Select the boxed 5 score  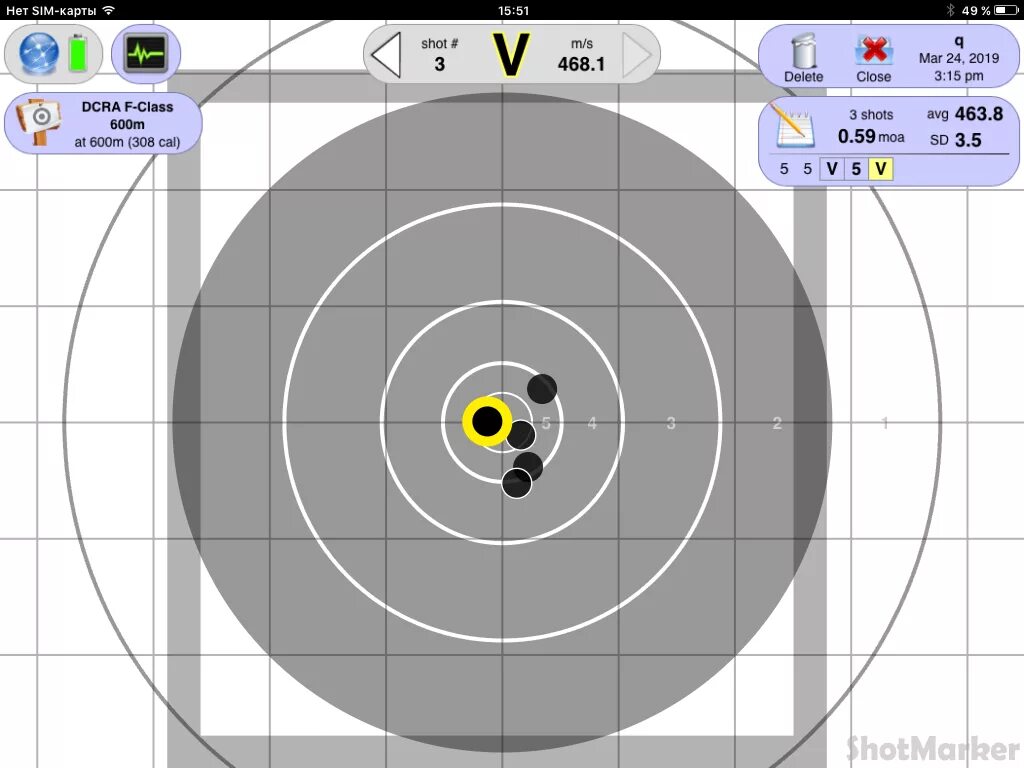[x=856, y=169]
